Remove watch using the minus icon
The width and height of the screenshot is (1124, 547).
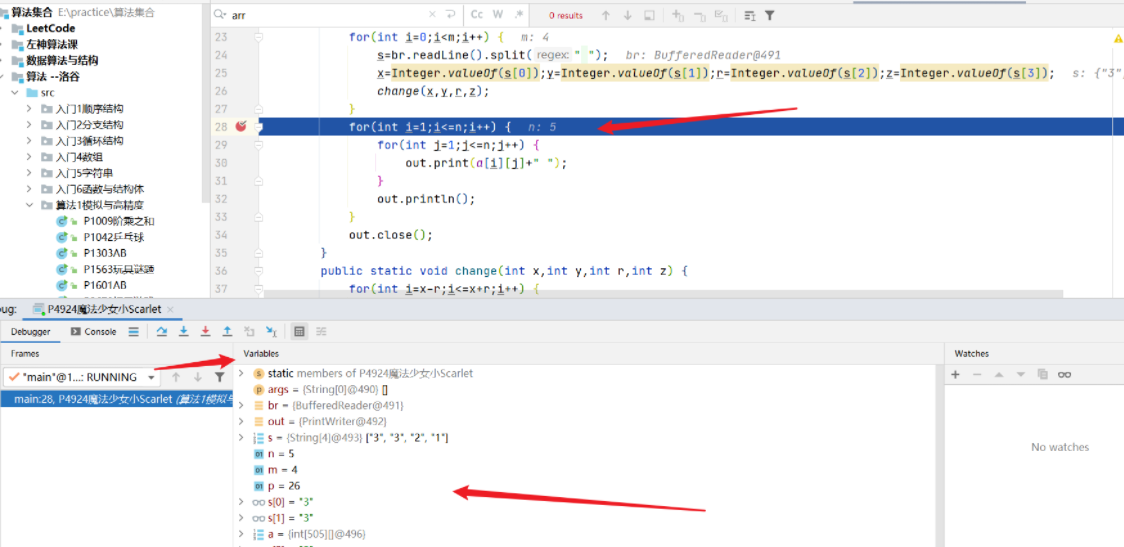click(976, 375)
